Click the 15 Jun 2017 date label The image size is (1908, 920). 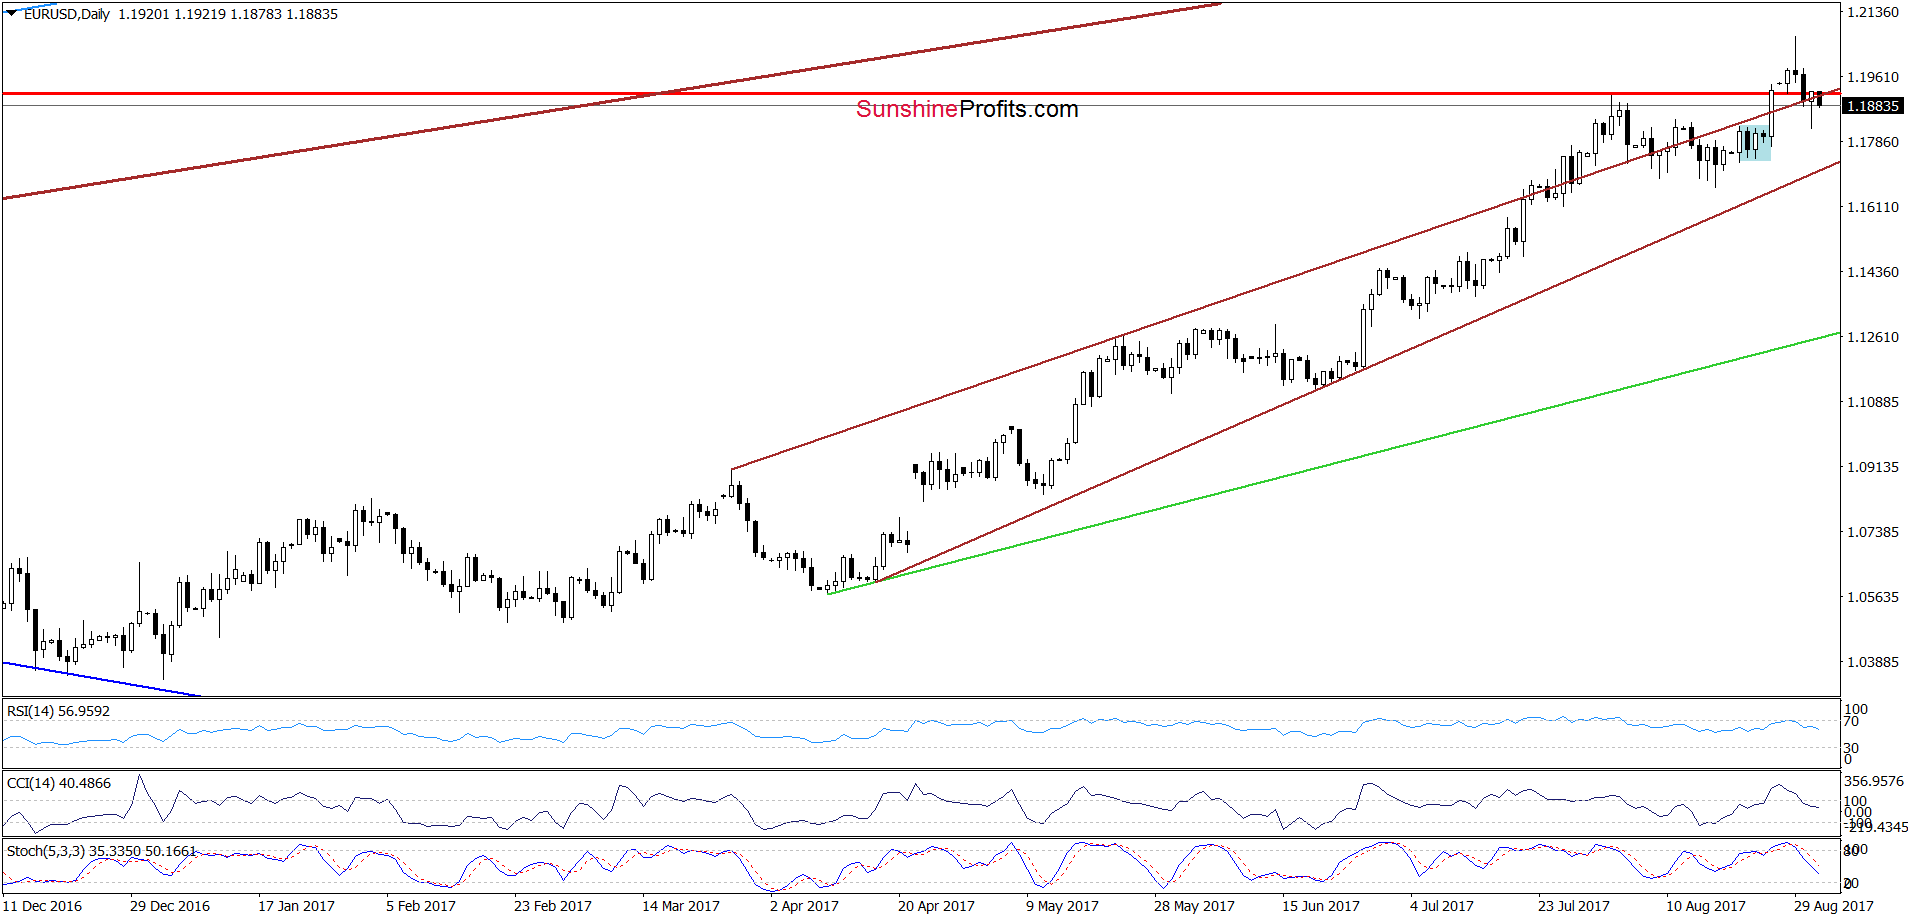coord(1321,906)
